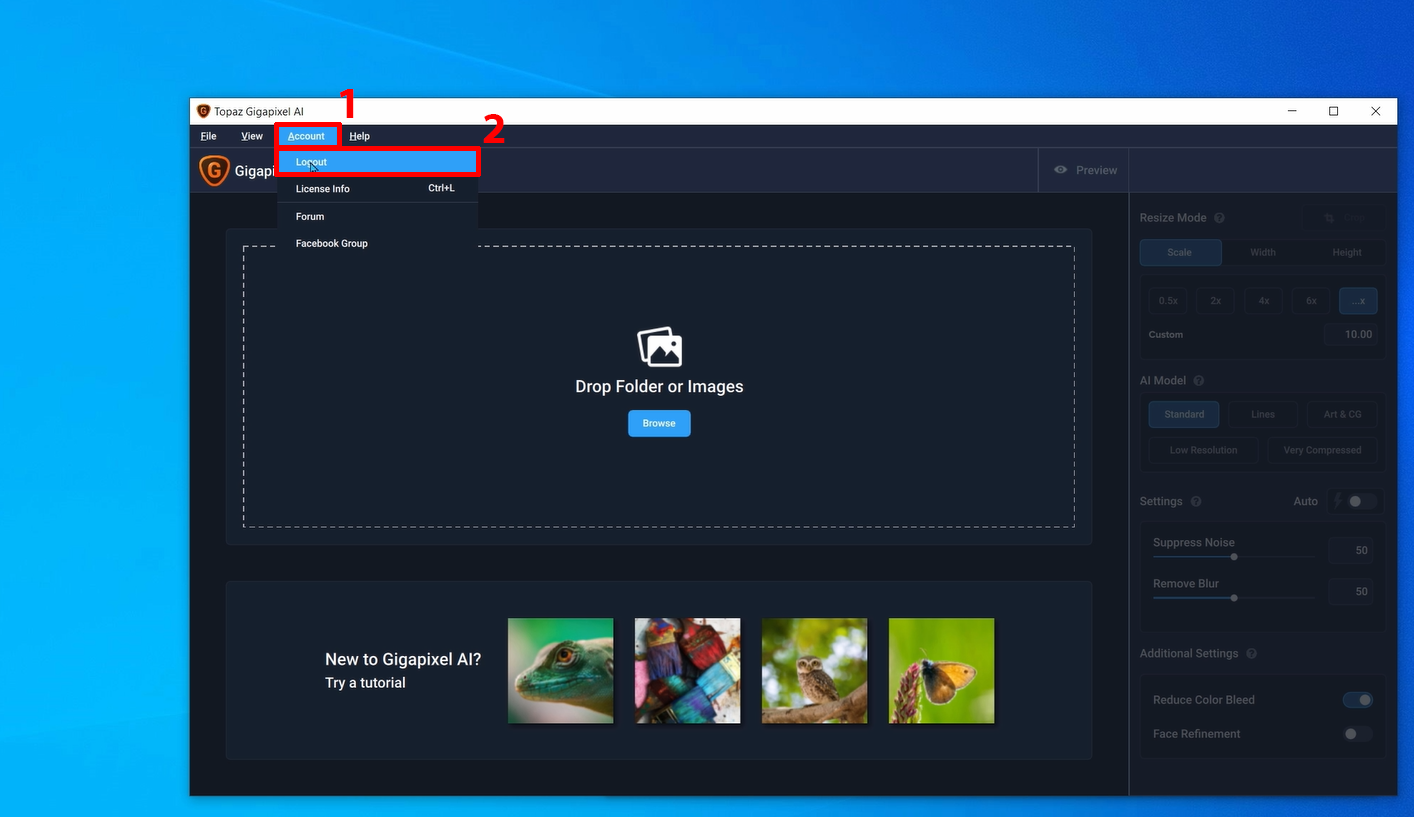This screenshot has width=1414, height=817.
Task: Close the Account menu via its header
Action: (x=306, y=136)
